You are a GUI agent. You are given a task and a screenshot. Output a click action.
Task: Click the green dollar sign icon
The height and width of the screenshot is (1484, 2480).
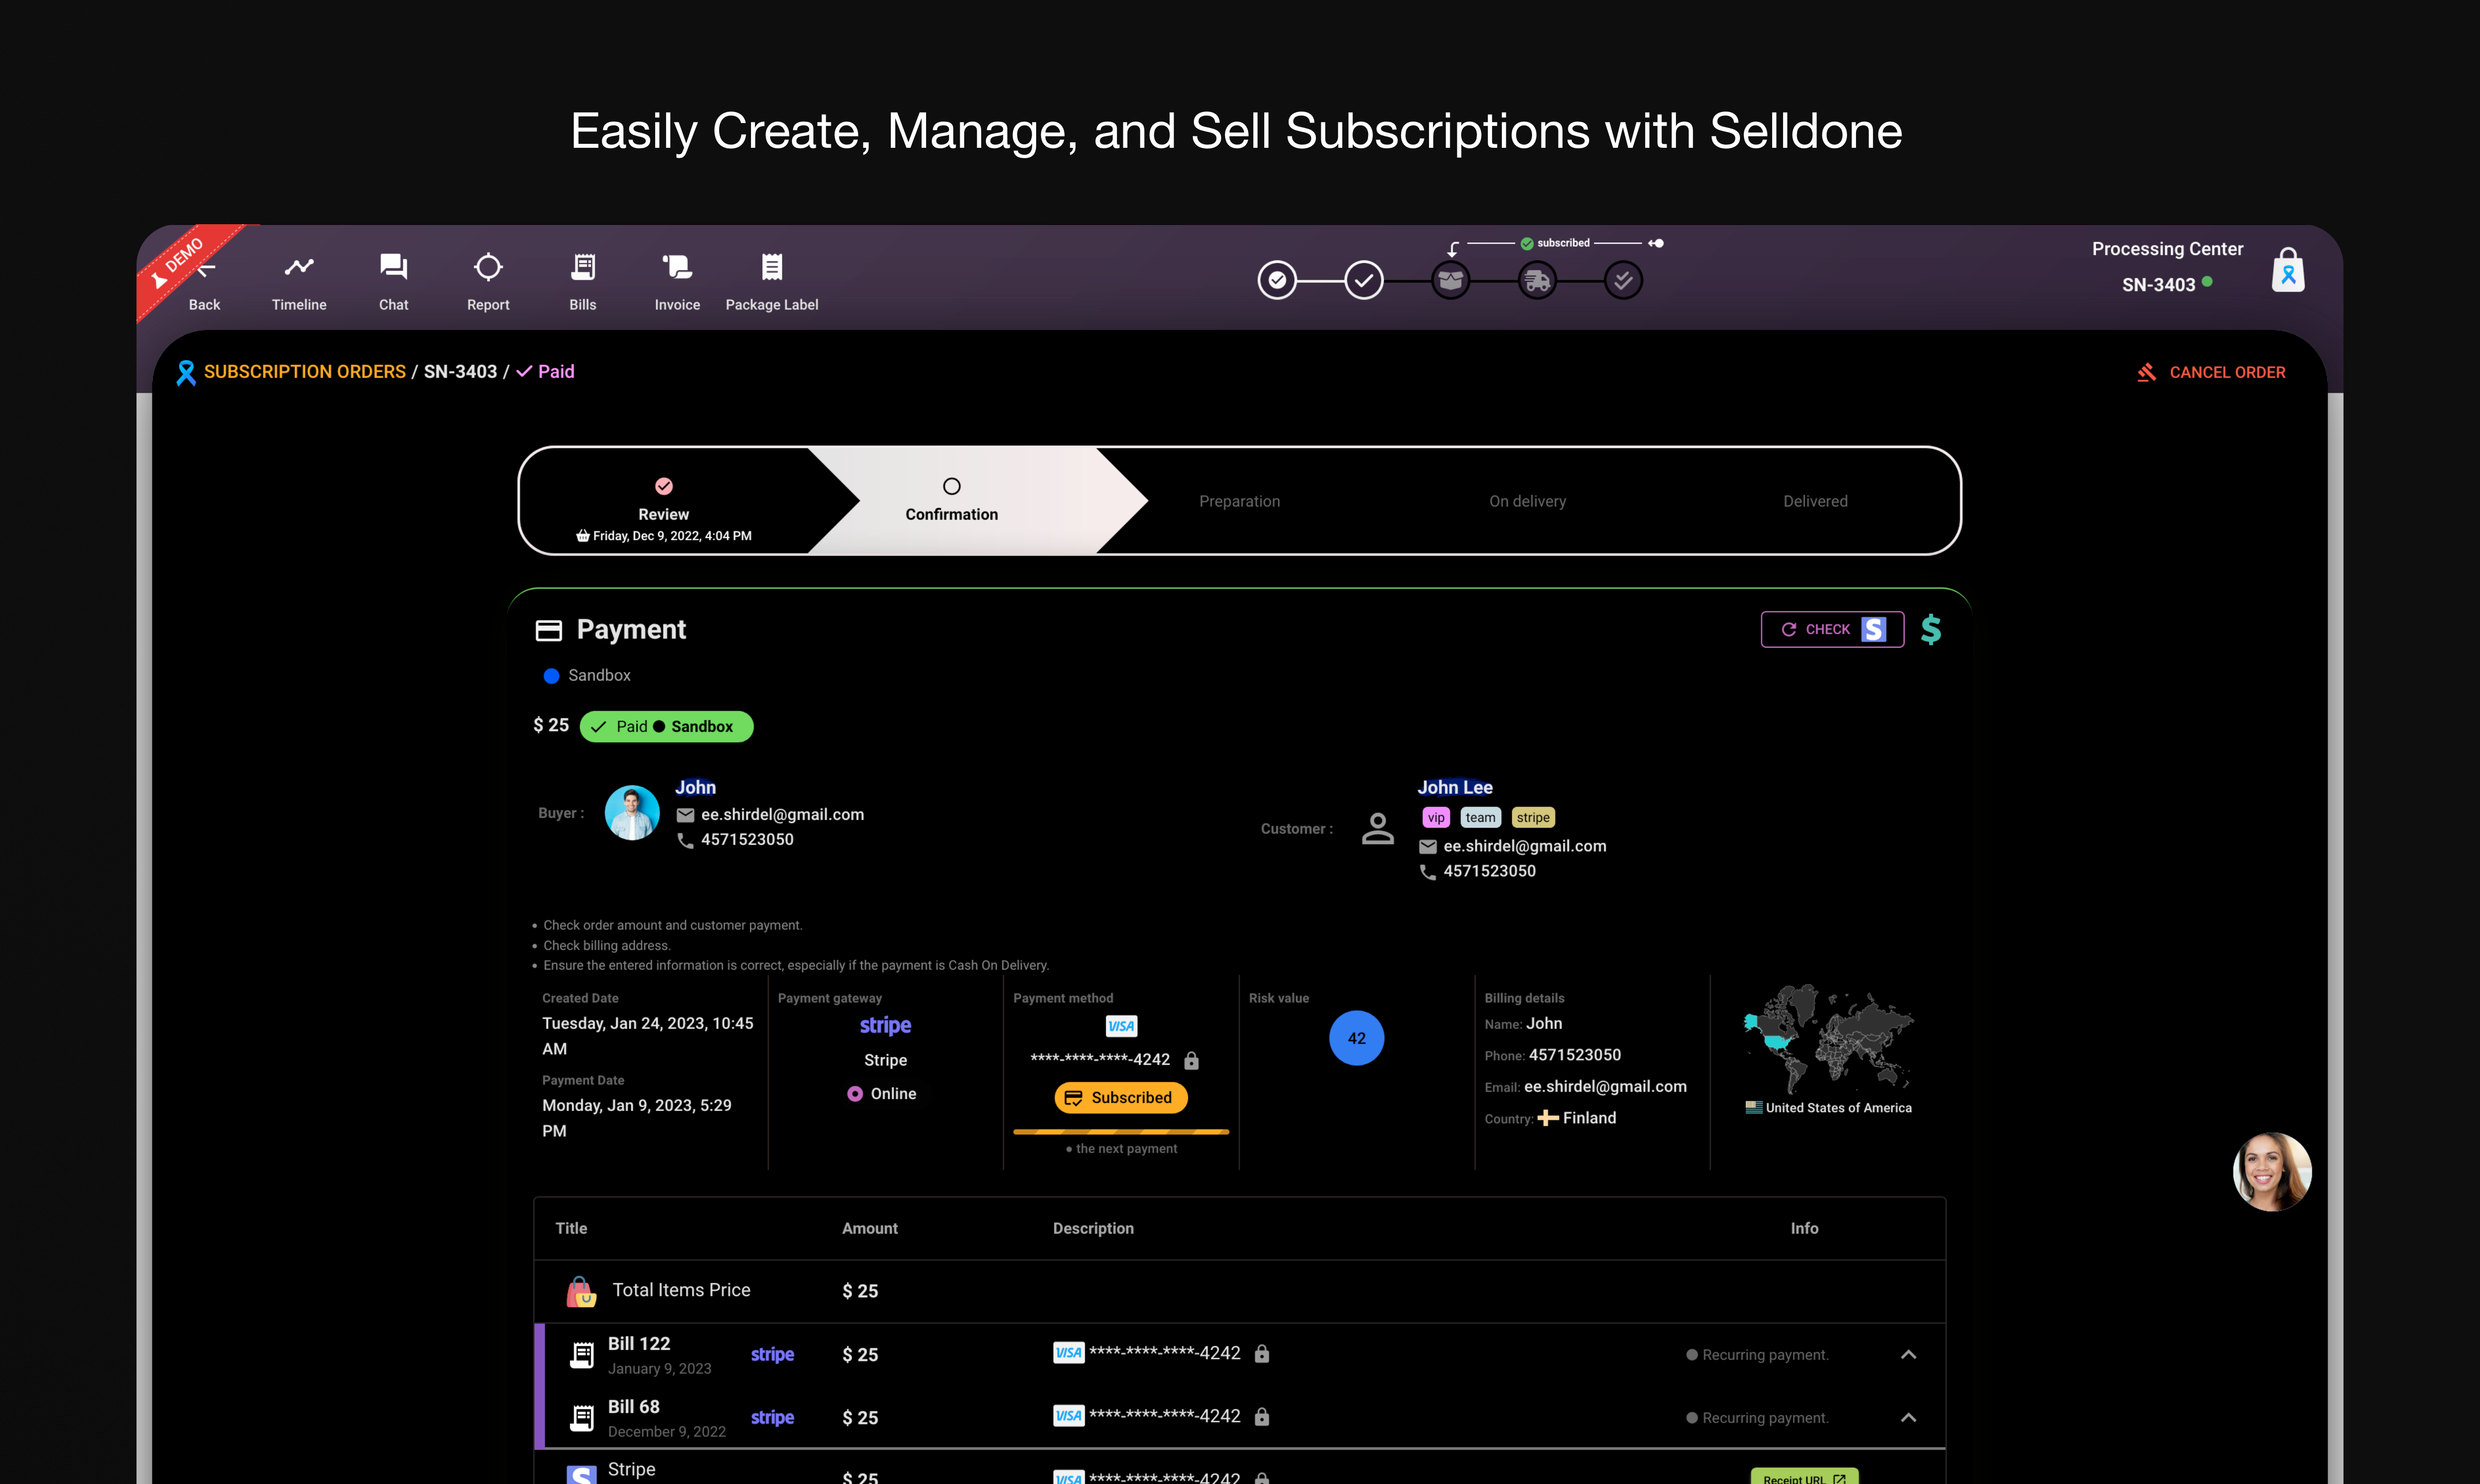coord(1931,629)
